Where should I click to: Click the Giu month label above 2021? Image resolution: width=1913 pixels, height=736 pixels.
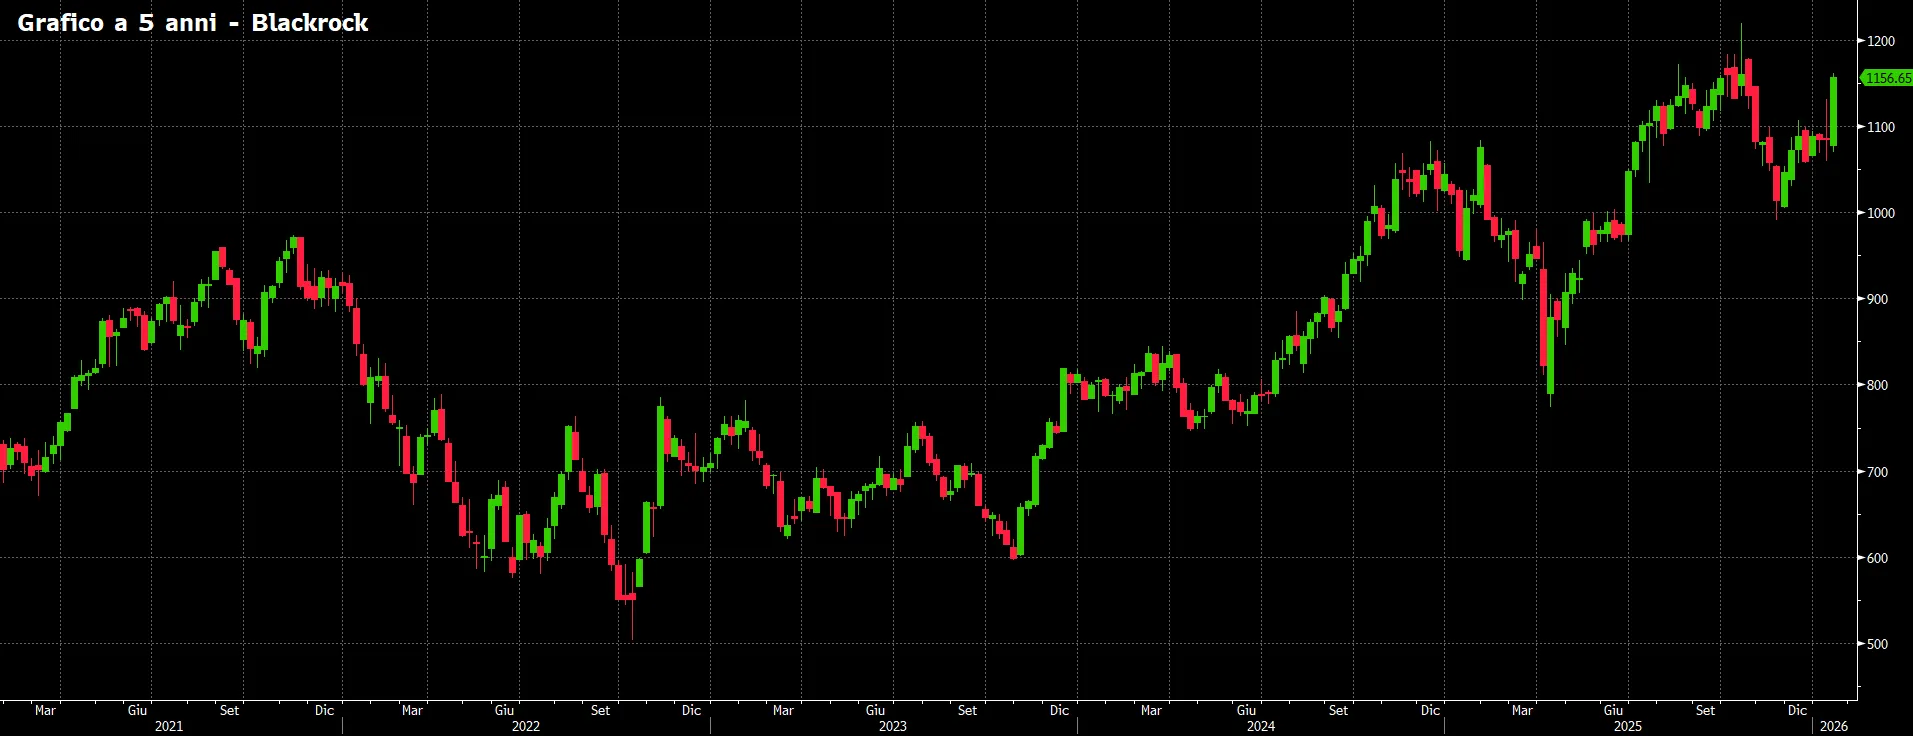point(138,710)
